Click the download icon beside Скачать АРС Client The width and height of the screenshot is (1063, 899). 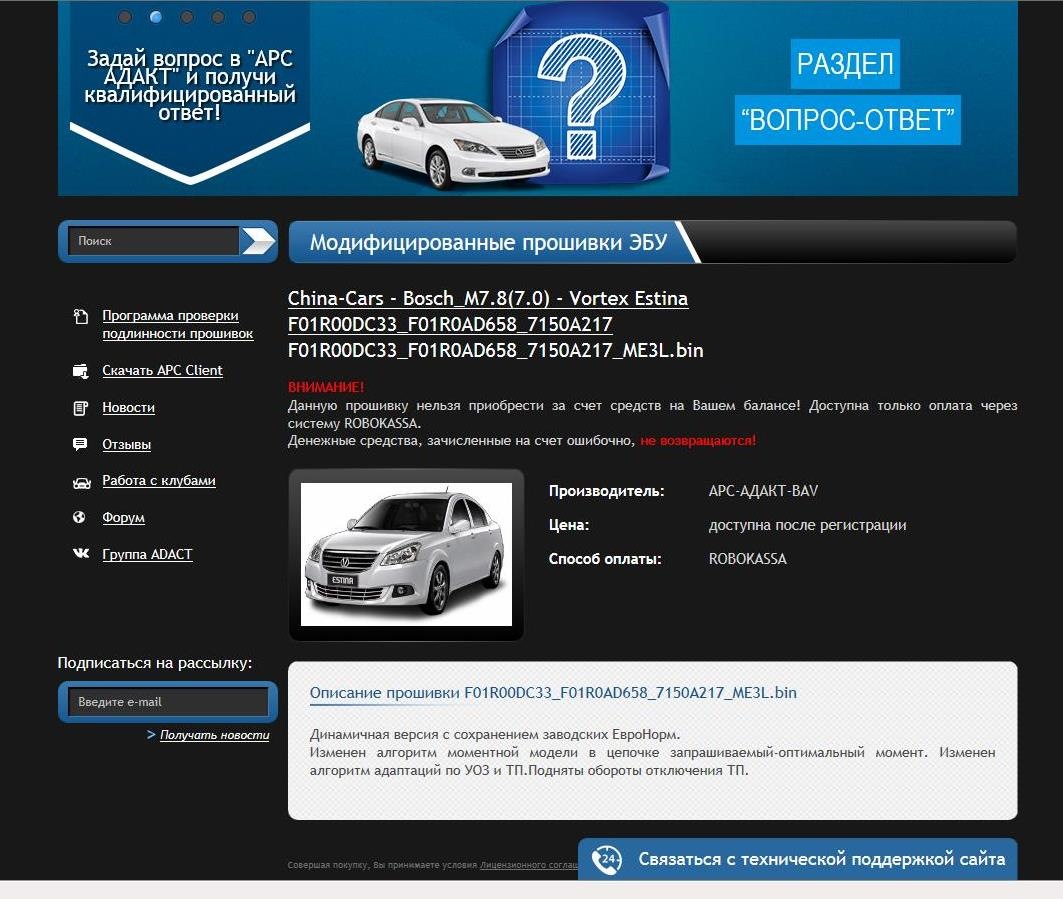pyautogui.click(x=81, y=371)
